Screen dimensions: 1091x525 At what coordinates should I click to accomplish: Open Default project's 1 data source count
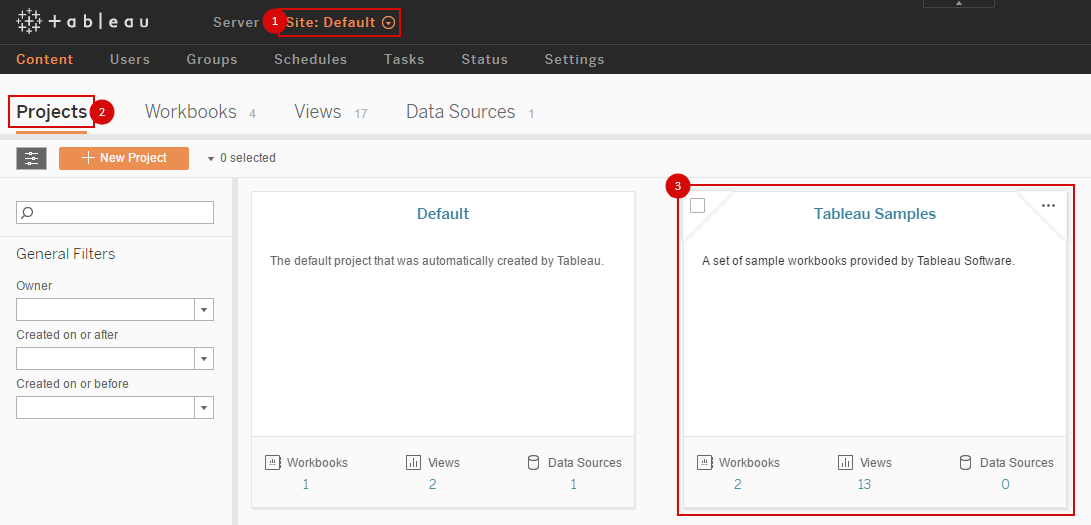[x=573, y=485]
